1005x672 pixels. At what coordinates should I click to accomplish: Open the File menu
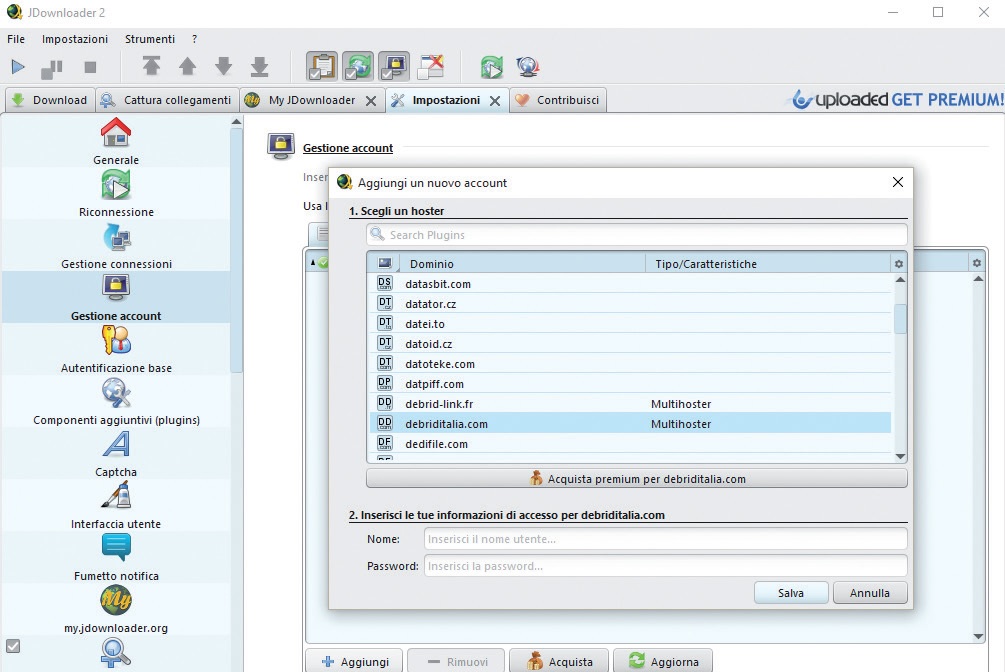click(x=16, y=39)
